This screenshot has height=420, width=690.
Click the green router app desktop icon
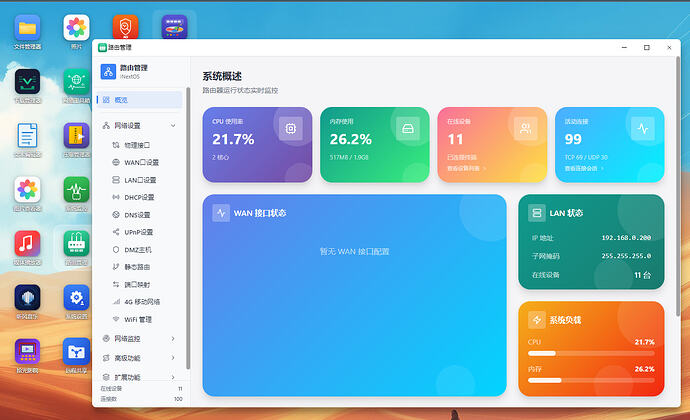coord(76,243)
